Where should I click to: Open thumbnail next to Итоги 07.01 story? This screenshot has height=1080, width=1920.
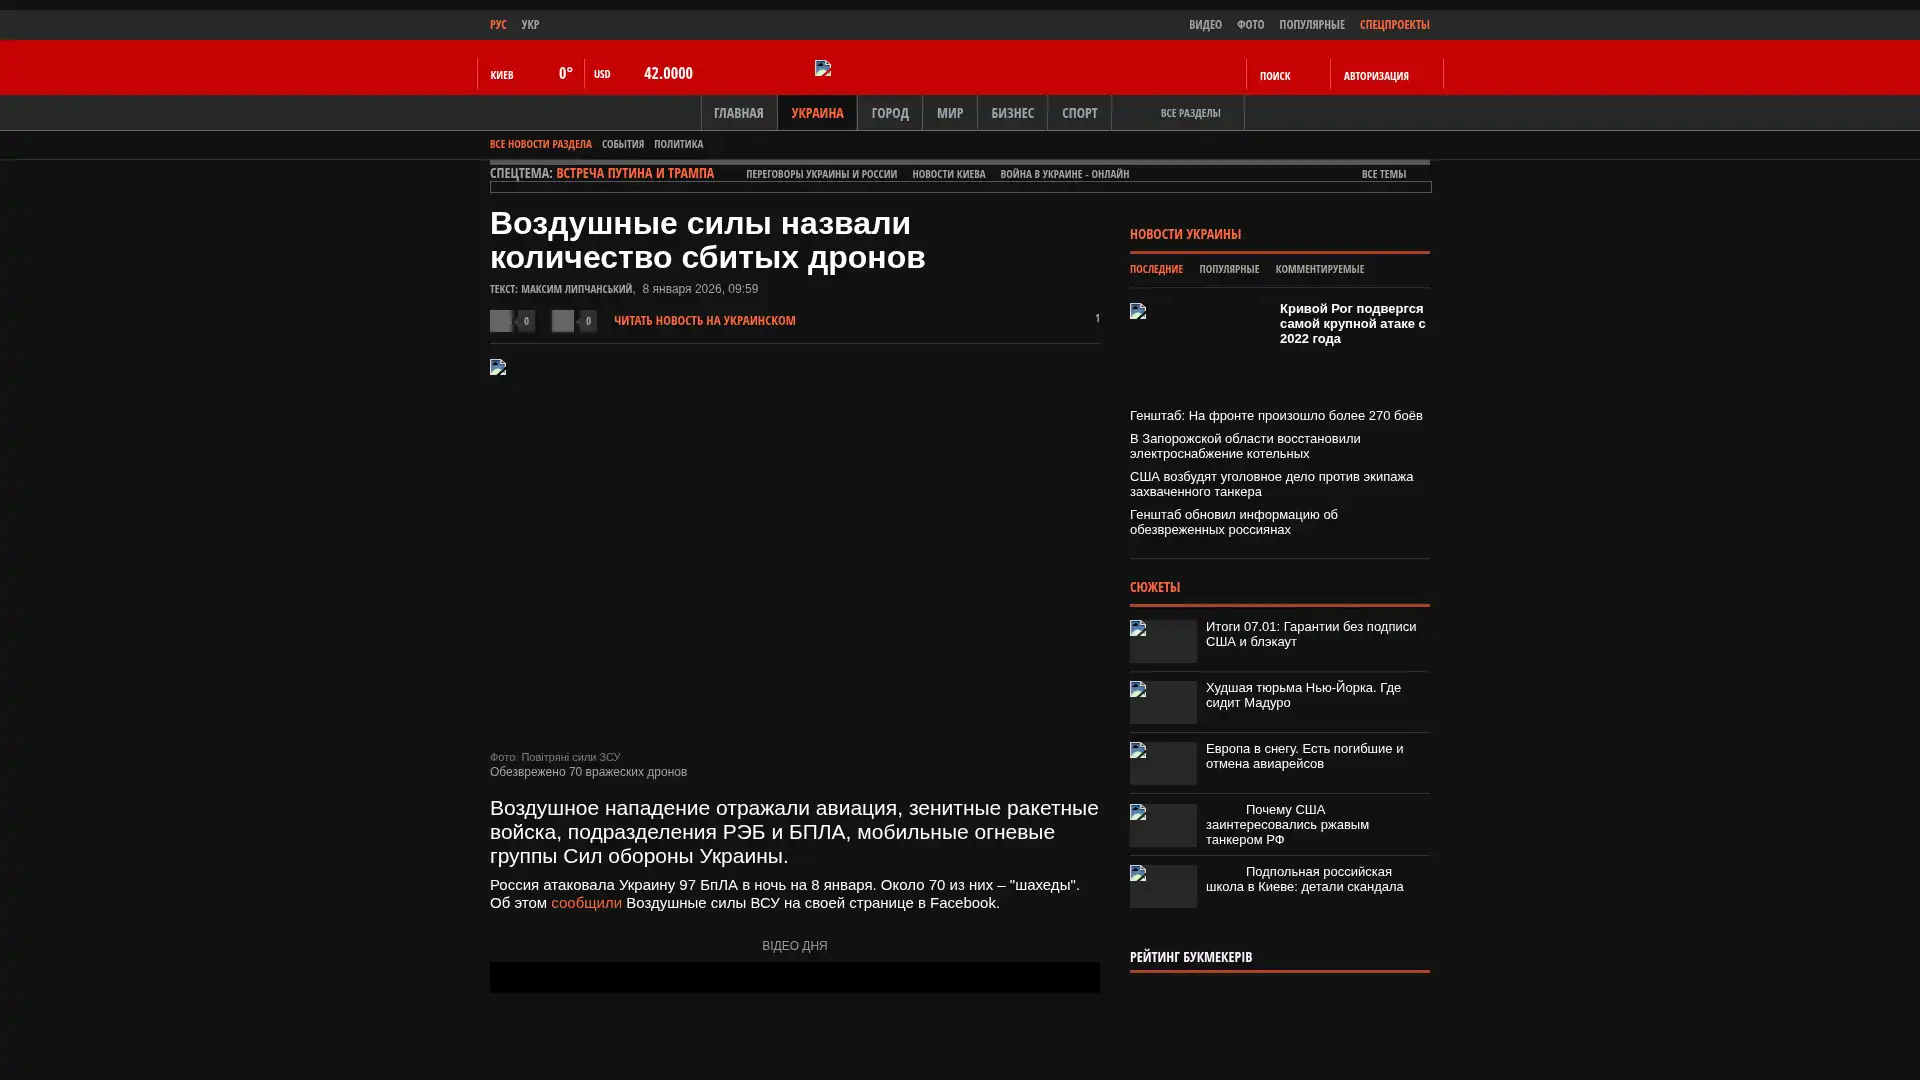[x=1163, y=641]
